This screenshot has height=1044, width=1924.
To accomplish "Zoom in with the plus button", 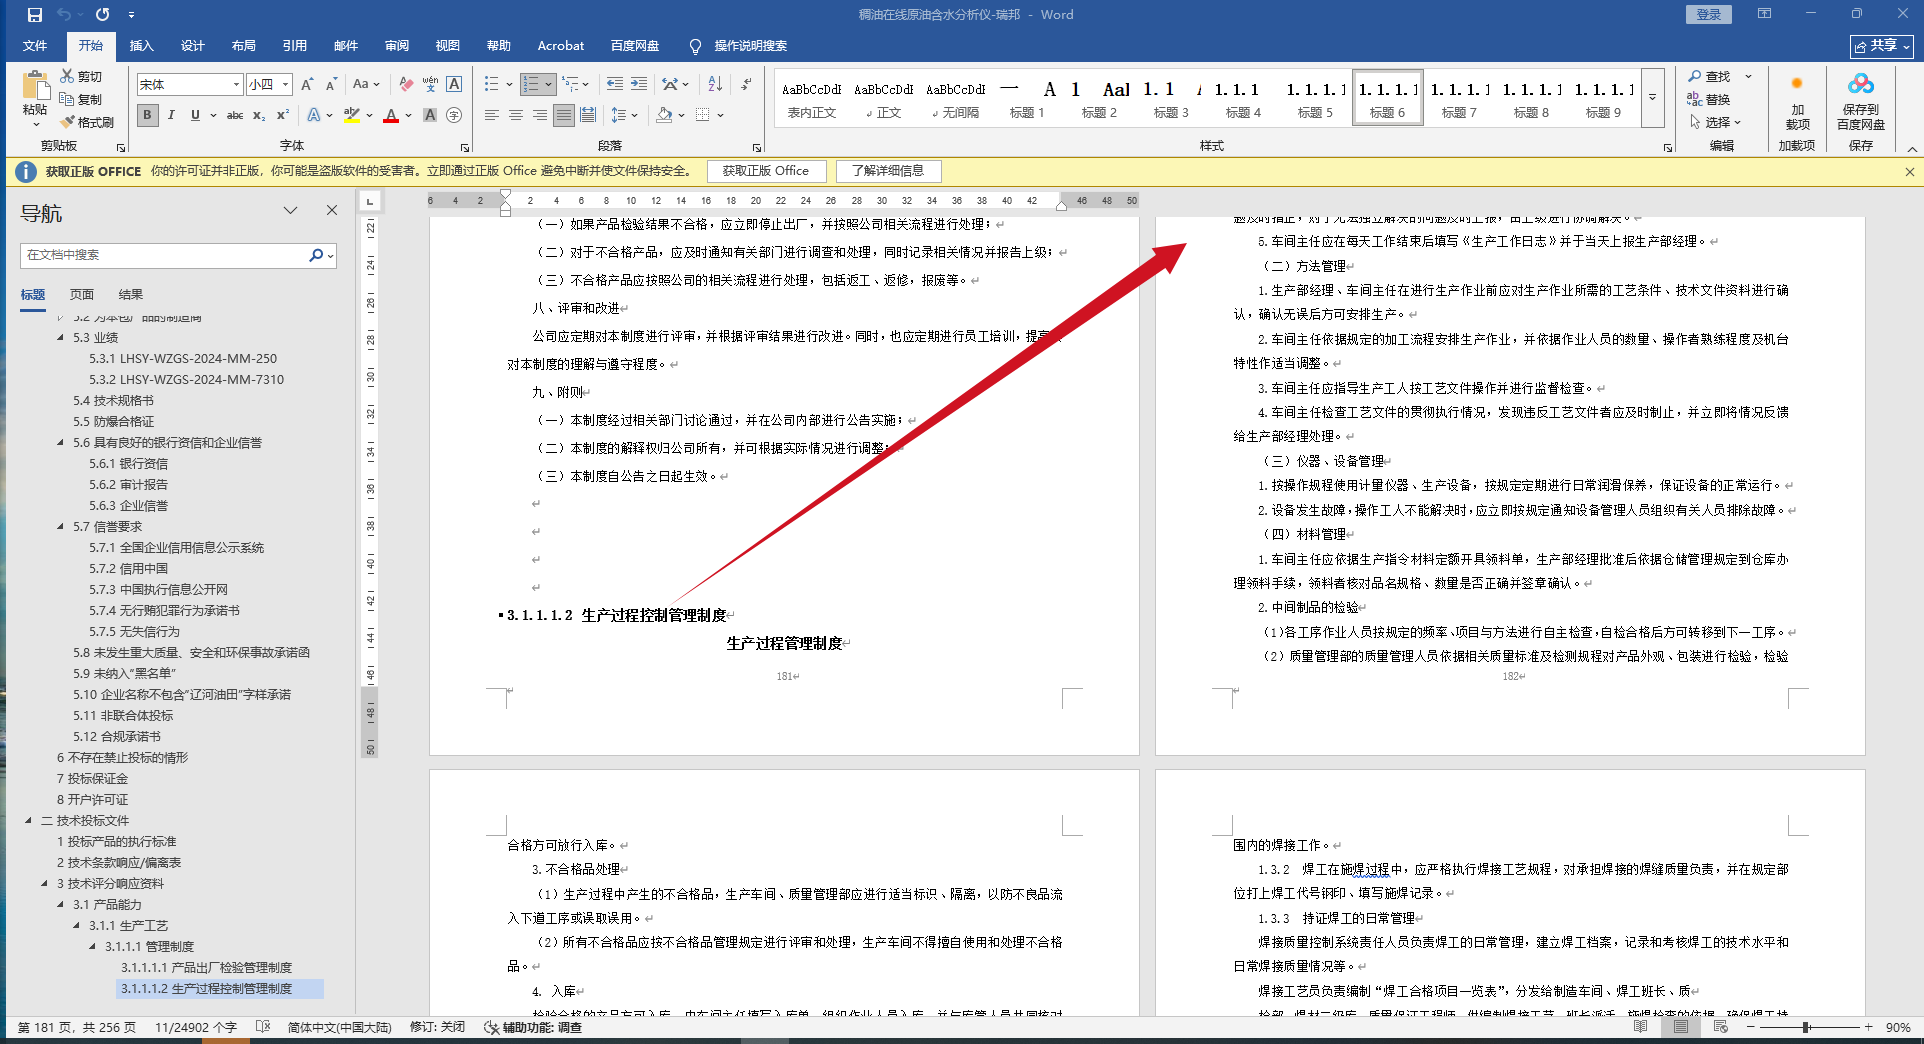I will 1868,1027.
